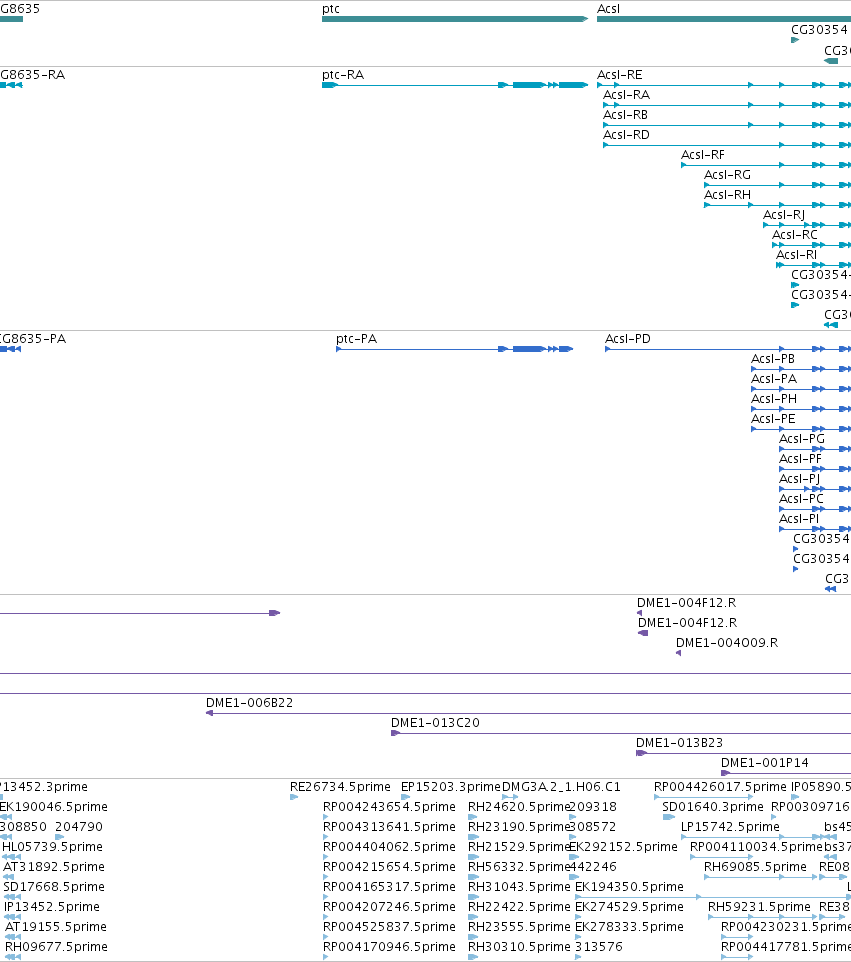Select the DME1-006B22 clone label

(250, 702)
